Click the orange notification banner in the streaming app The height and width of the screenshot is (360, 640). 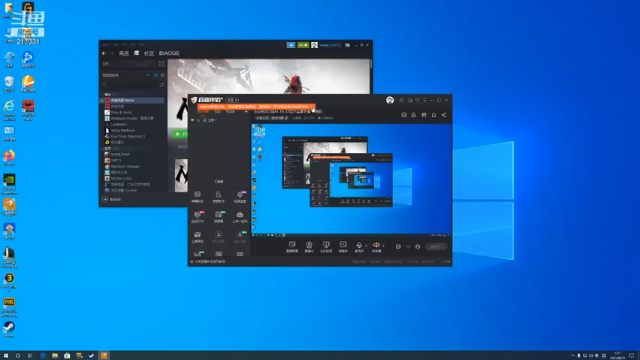tap(256, 107)
